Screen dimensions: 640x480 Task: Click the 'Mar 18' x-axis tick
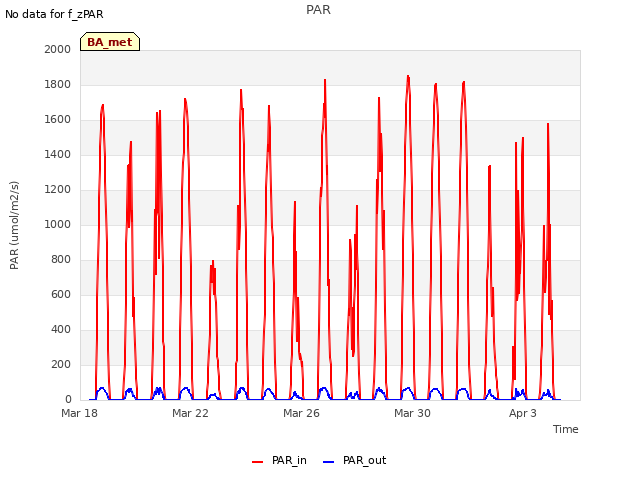[x=80, y=413]
